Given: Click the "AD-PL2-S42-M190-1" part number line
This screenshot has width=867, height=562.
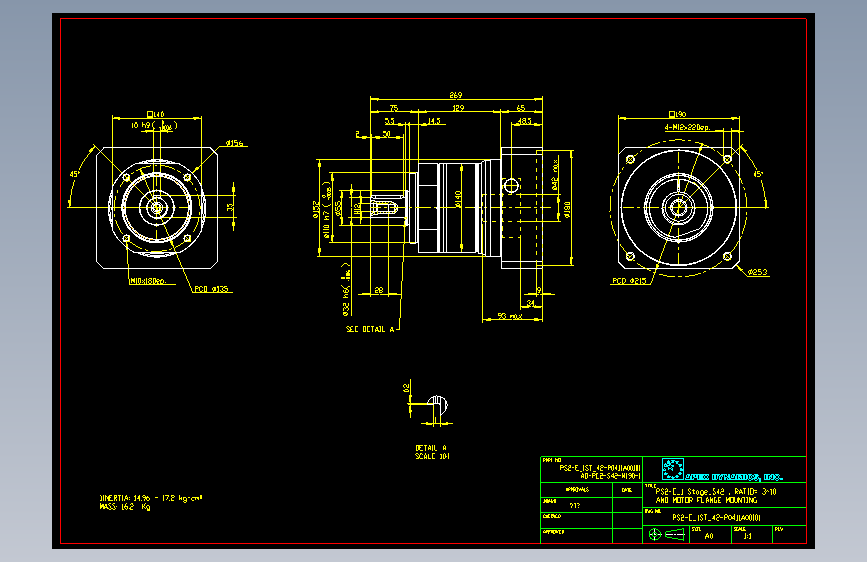Looking at the screenshot, I should pyautogui.click(x=610, y=476).
